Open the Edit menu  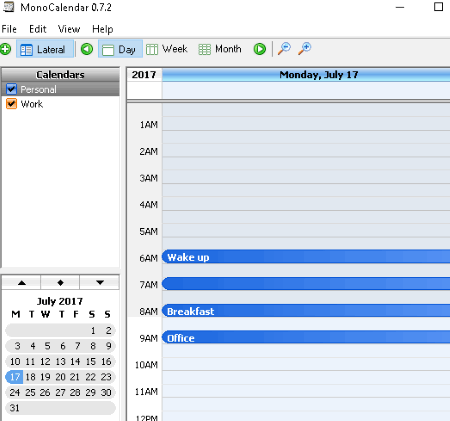(38, 29)
